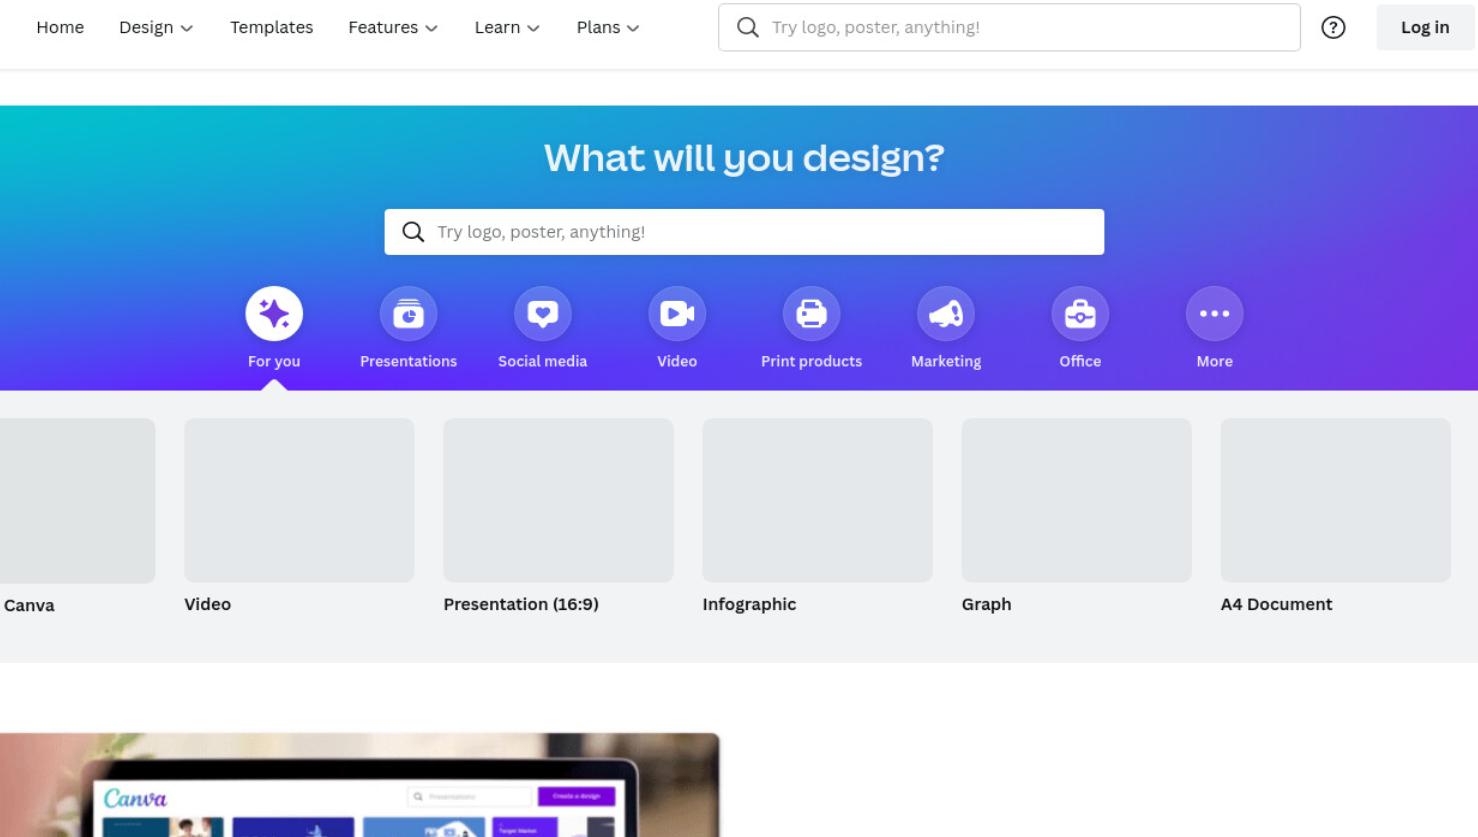
Task: Click the Video label under thumbnail row
Action: [x=207, y=604]
